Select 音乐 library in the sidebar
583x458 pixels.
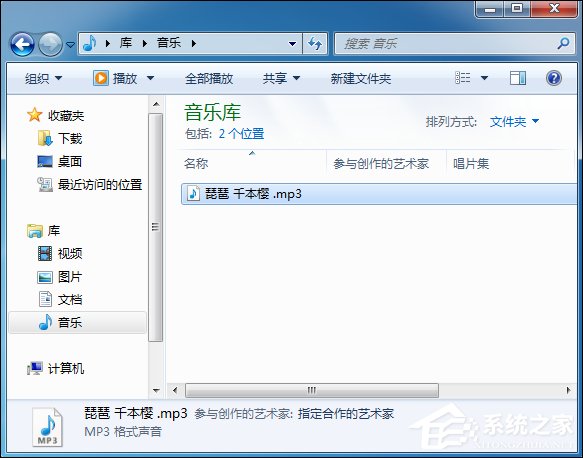point(77,322)
